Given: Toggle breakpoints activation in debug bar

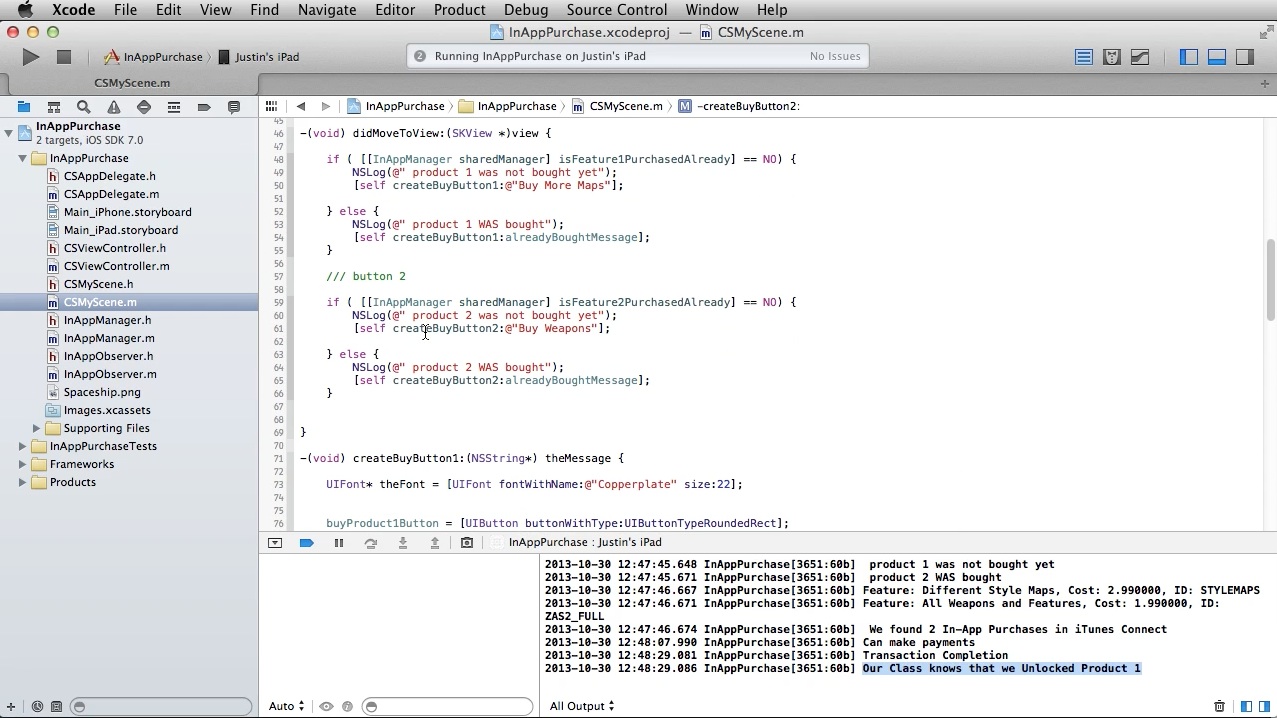Looking at the screenshot, I should point(307,542).
